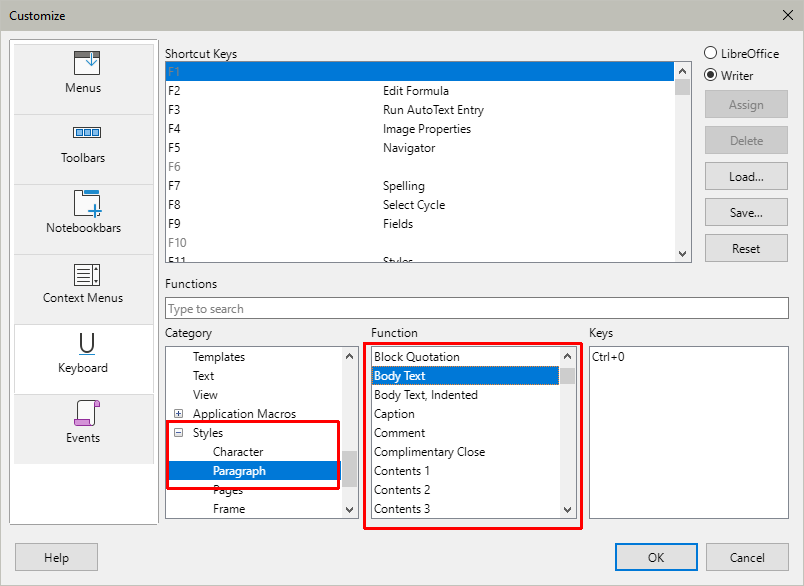Choose Caption function
The image size is (804, 586).
coord(466,413)
